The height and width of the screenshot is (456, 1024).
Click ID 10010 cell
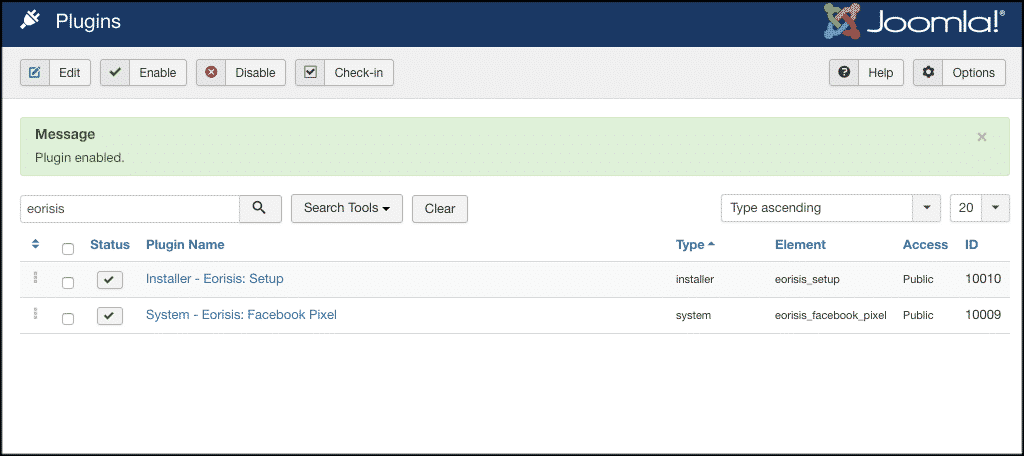click(x=983, y=279)
